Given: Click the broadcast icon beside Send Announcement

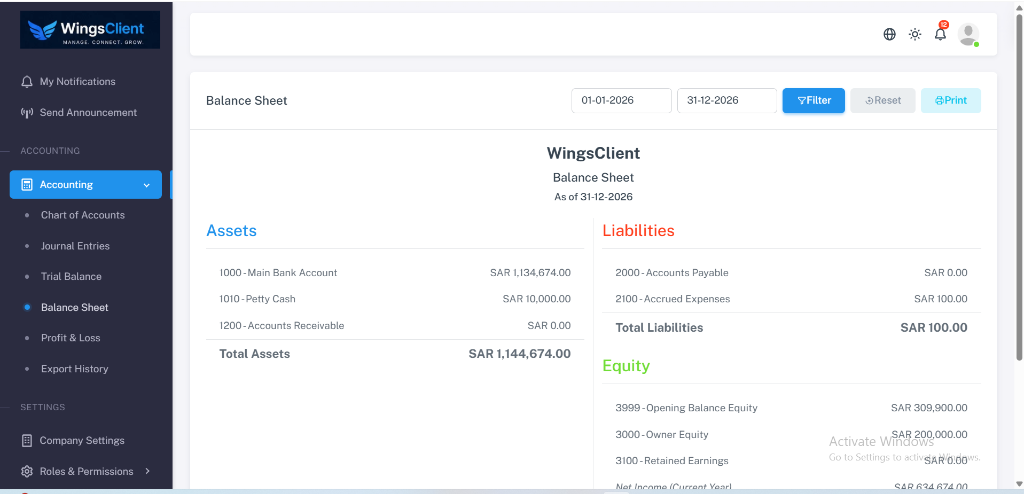Looking at the screenshot, I should (27, 112).
